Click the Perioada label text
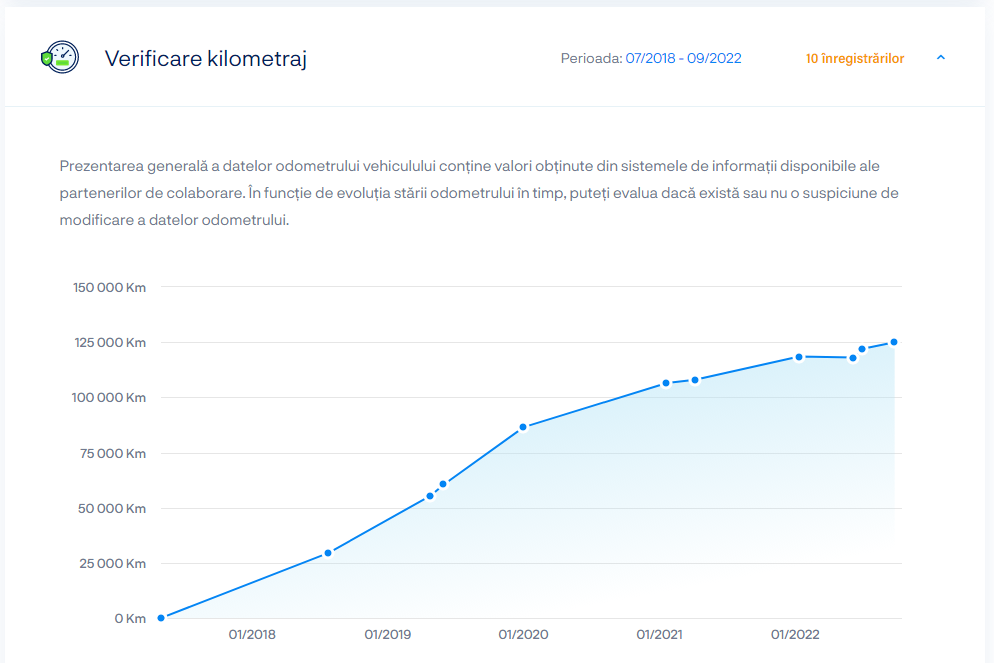This screenshot has width=994, height=663. tap(591, 58)
